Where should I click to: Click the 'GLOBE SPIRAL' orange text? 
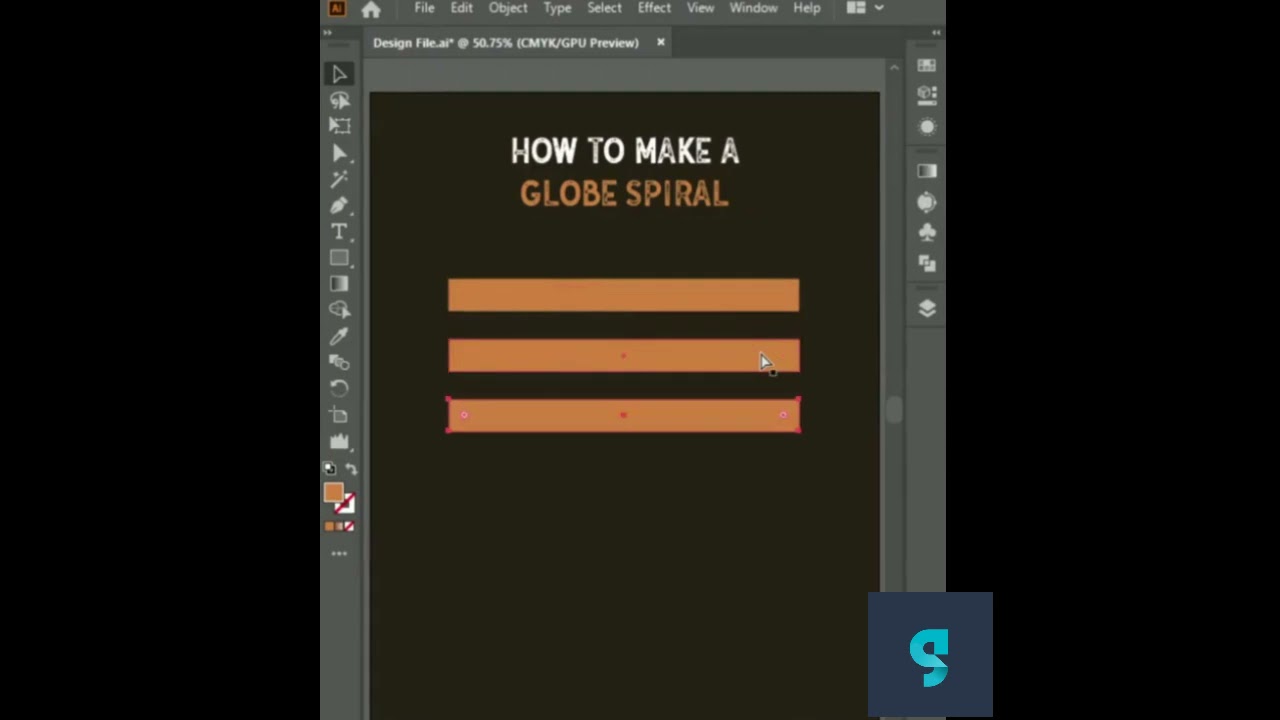tap(624, 194)
